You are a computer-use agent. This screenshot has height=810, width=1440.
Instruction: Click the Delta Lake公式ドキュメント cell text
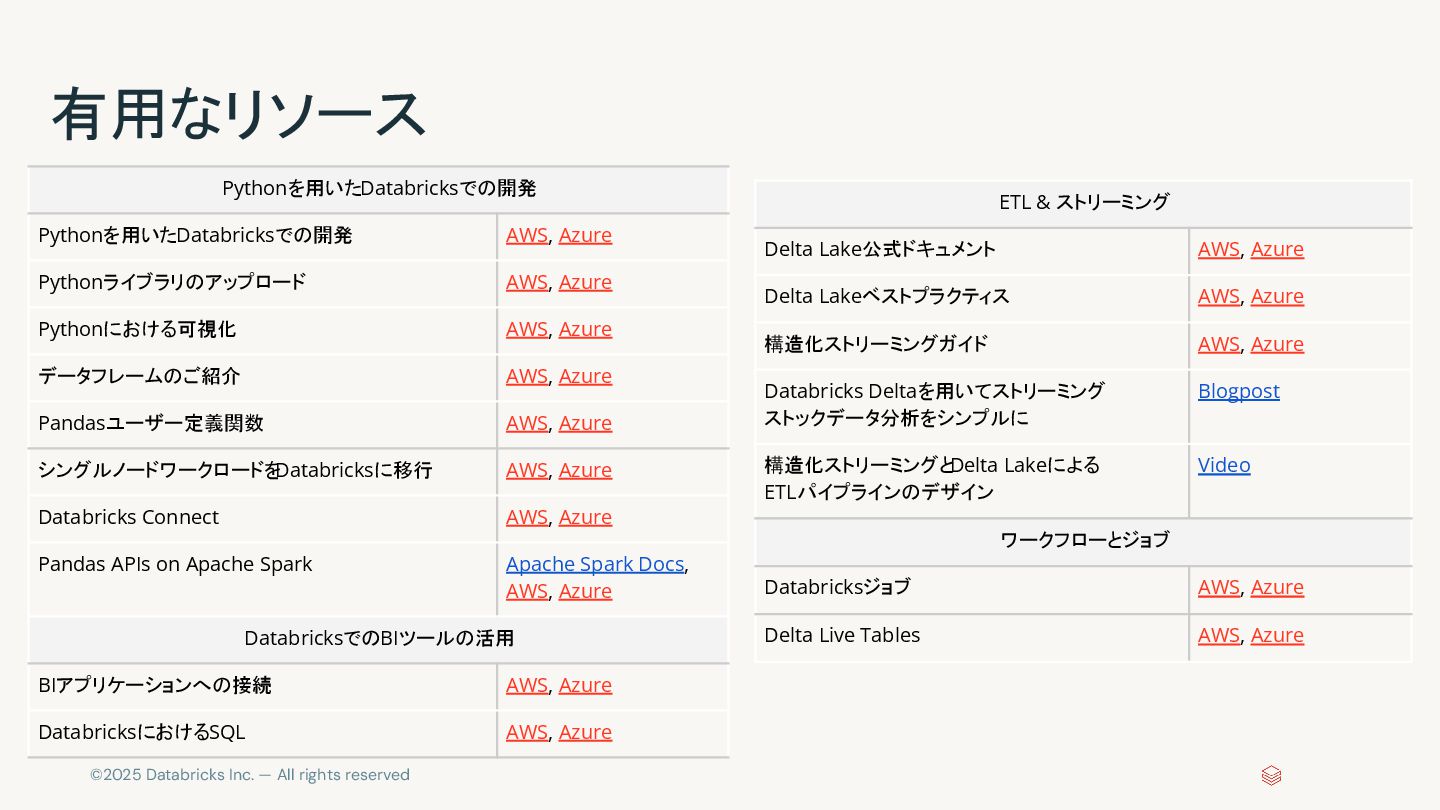coord(880,249)
